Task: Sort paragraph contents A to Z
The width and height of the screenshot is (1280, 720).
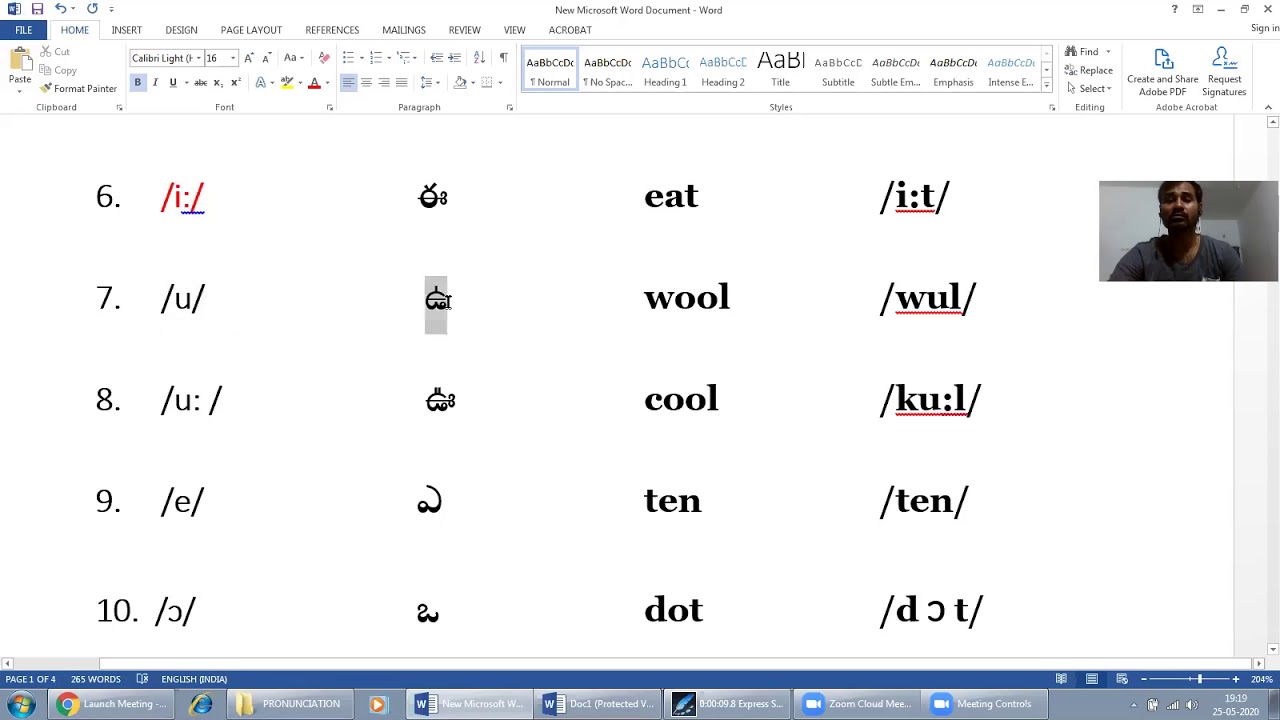Action: tap(479, 57)
